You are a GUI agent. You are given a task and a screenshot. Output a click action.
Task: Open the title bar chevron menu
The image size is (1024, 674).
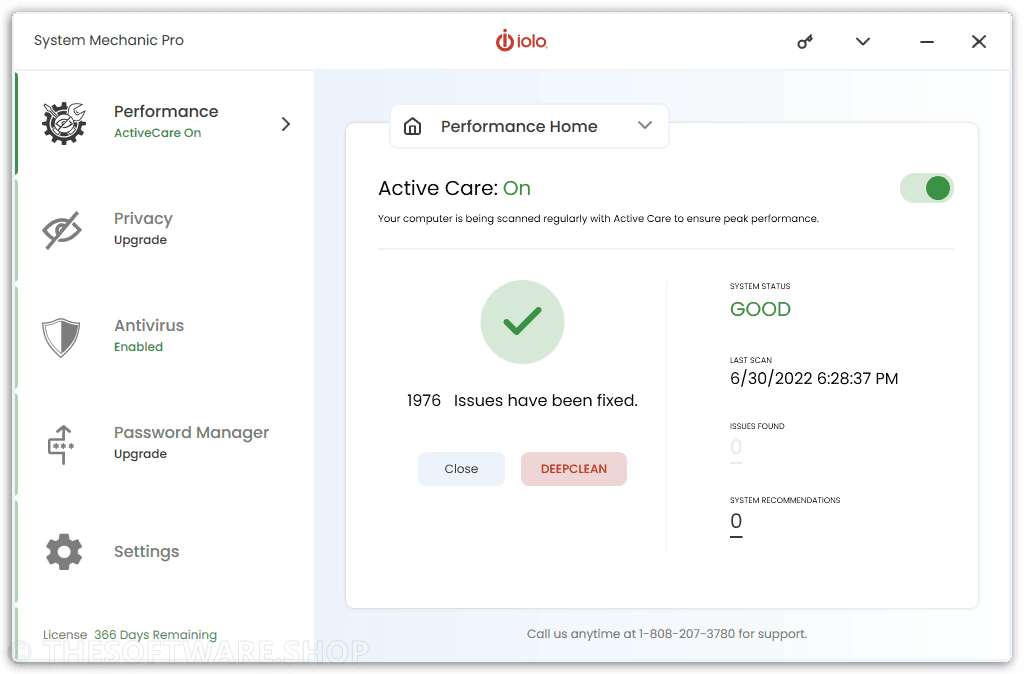863,42
